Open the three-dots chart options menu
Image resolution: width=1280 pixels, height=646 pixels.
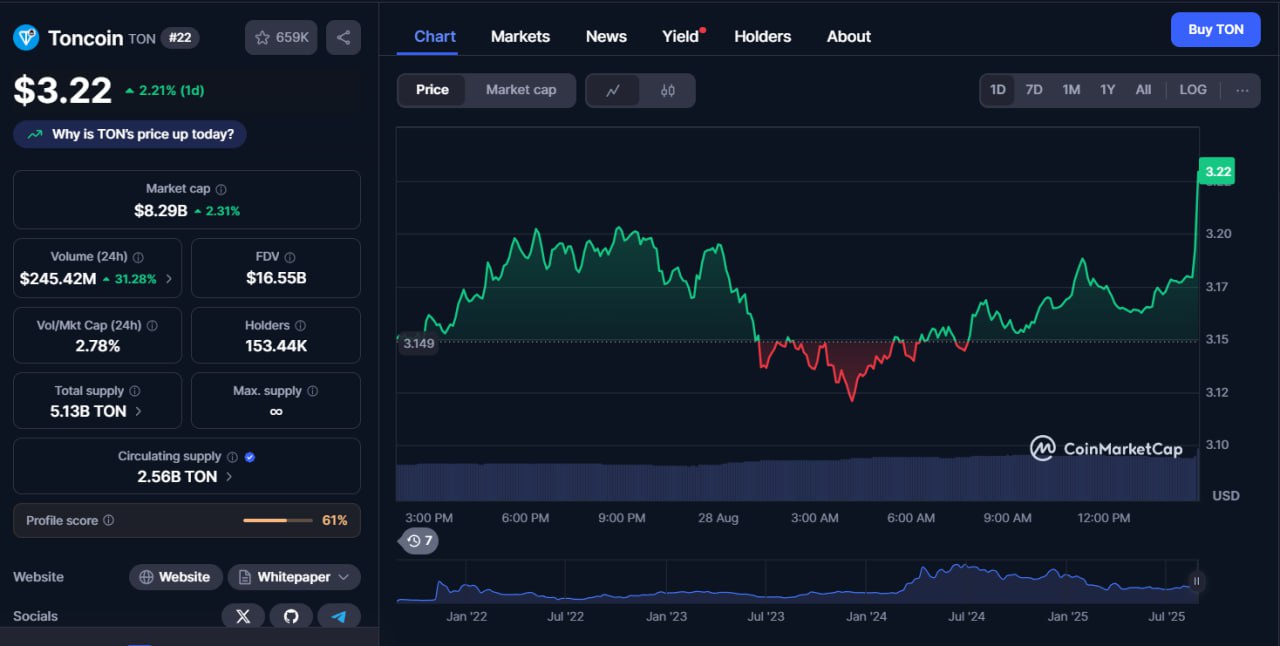click(1242, 90)
